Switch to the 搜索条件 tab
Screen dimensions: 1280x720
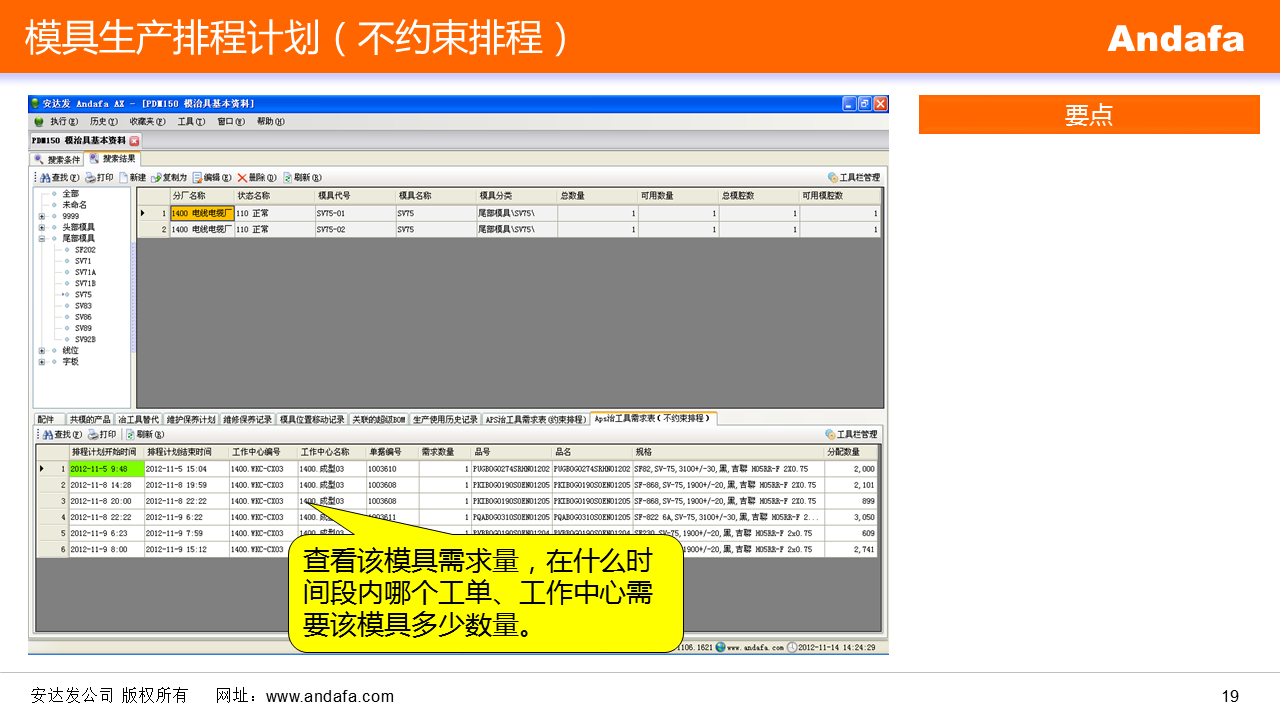coord(58,159)
